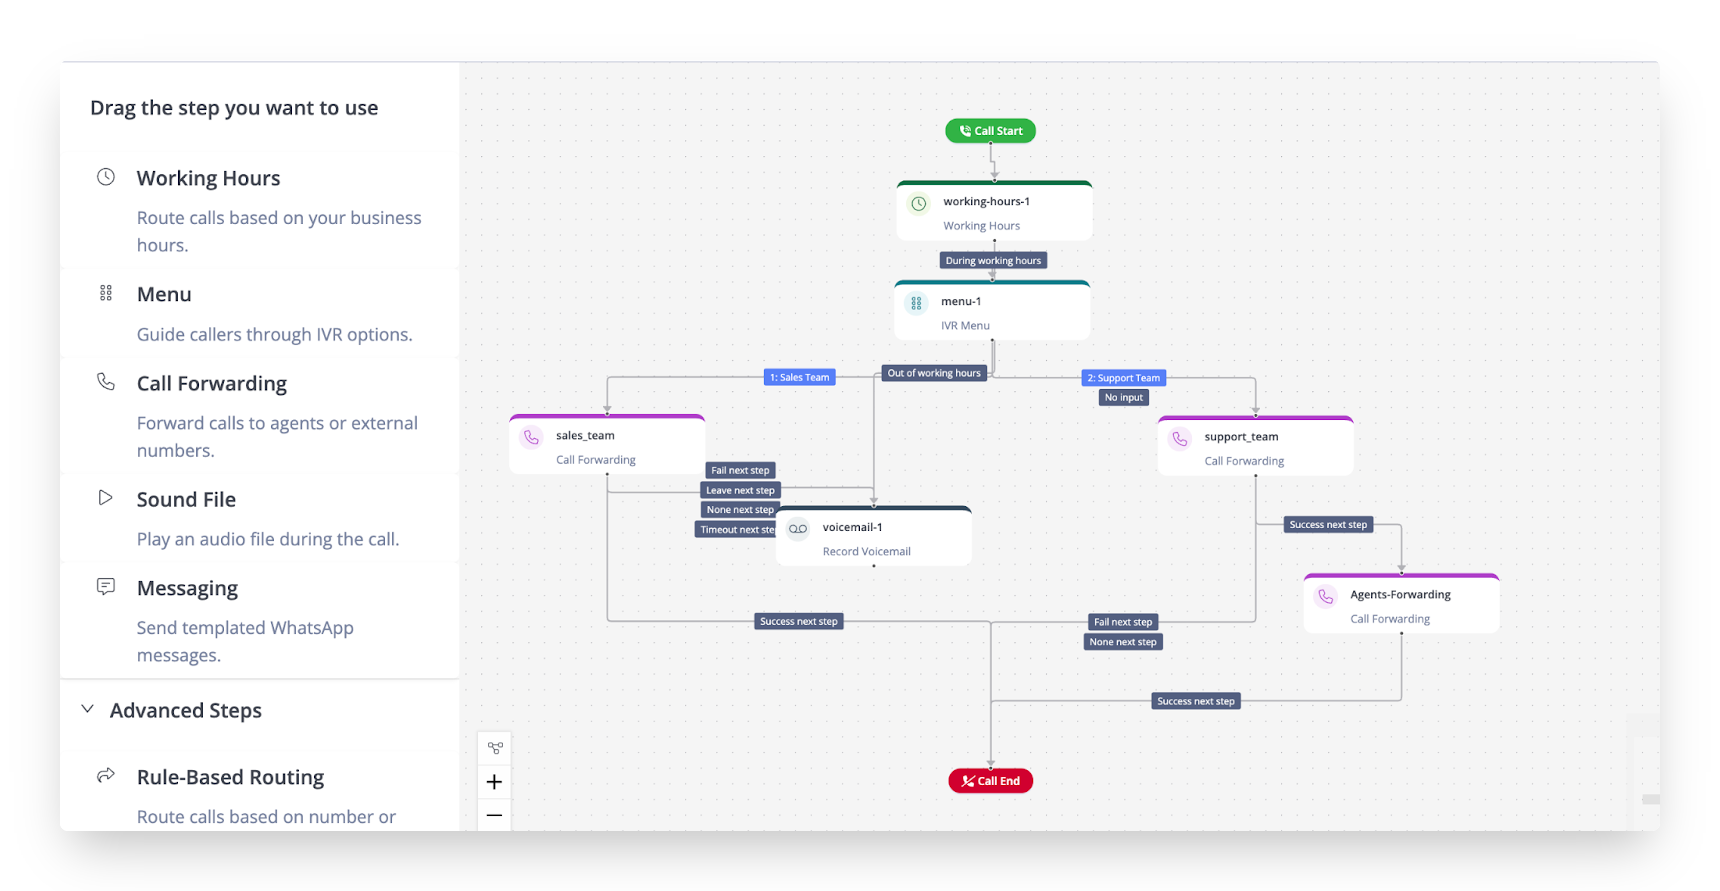This screenshot has height=891, width=1720.
Task: Click the voicemail icon on voicemail-1 node
Action: [x=798, y=529]
